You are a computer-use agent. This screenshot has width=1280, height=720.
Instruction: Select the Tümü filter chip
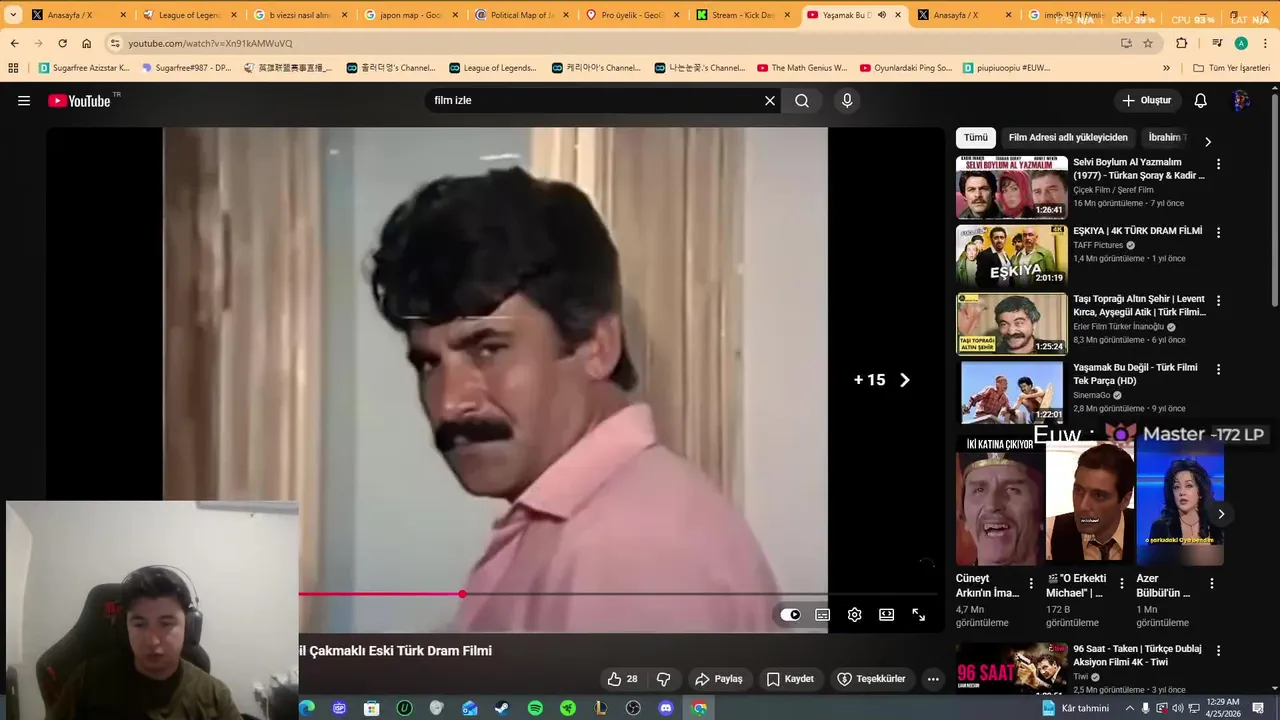[x=975, y=138]
